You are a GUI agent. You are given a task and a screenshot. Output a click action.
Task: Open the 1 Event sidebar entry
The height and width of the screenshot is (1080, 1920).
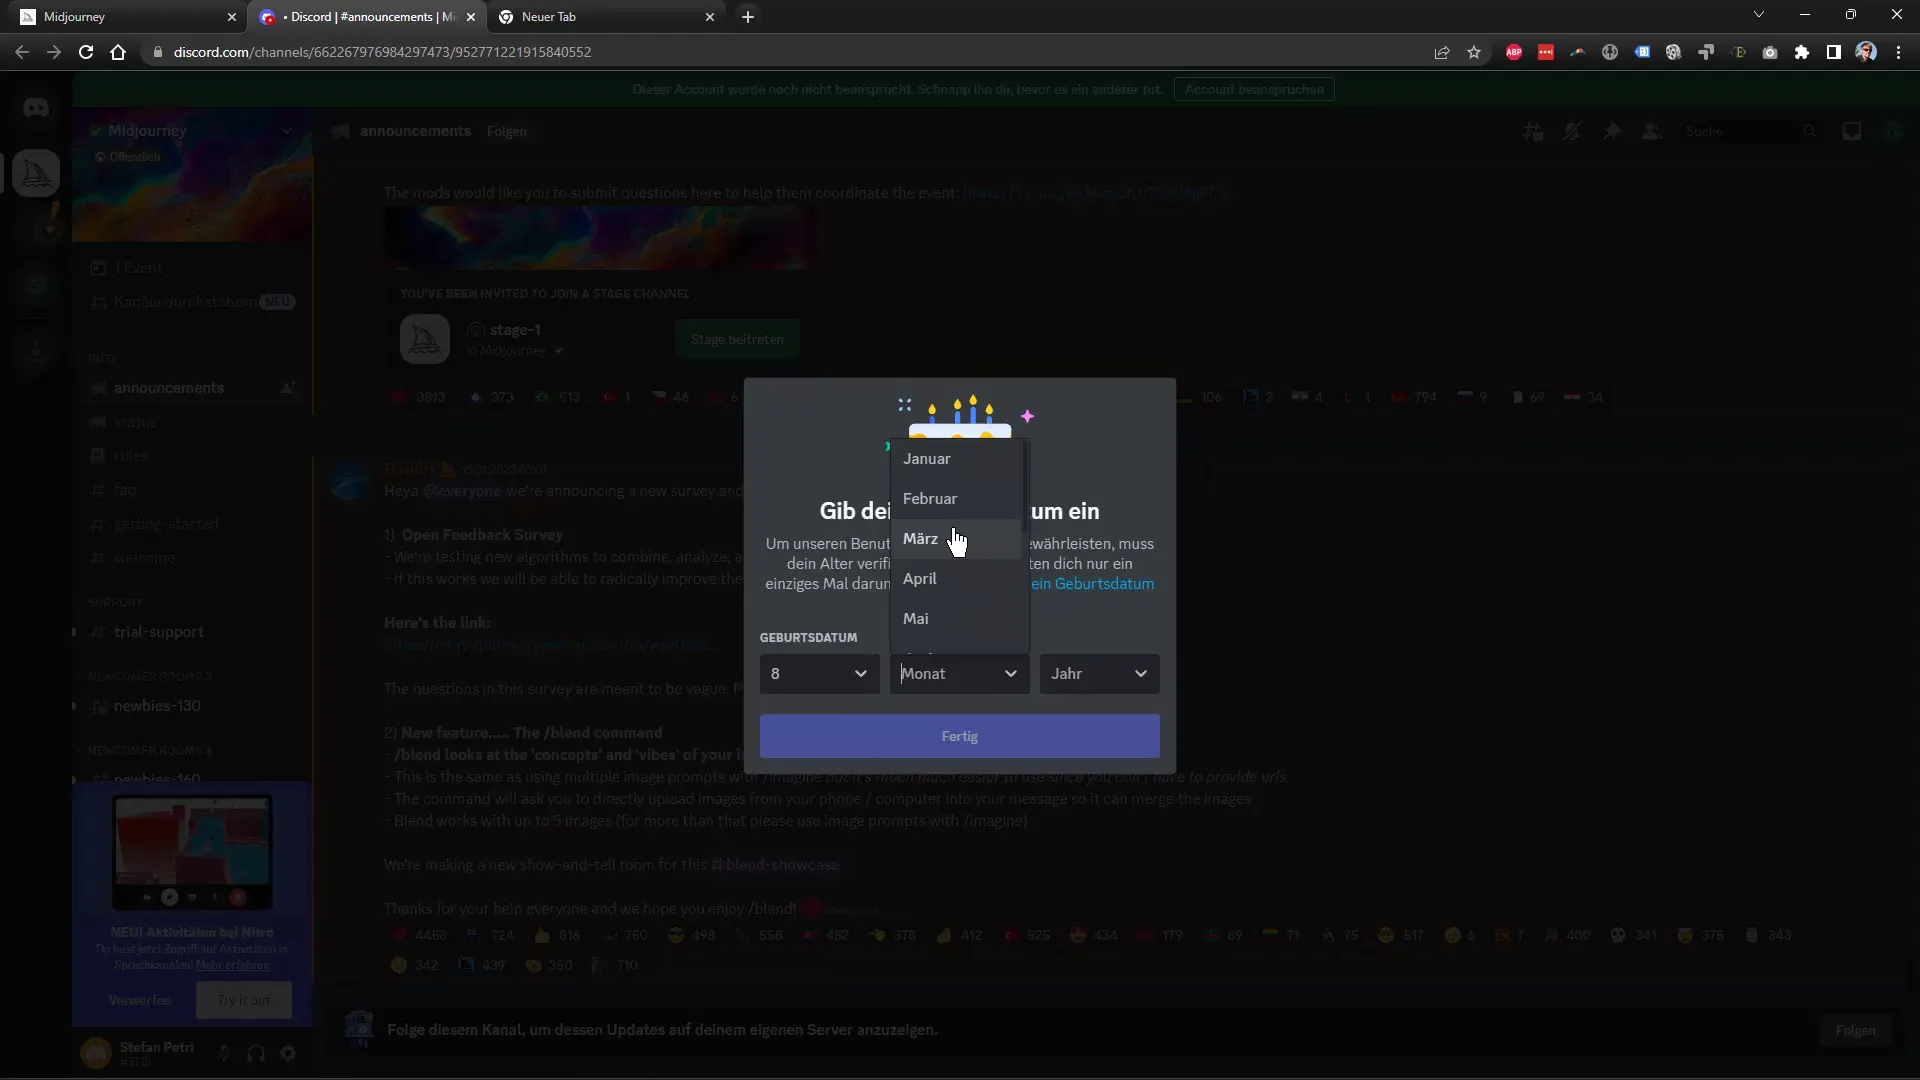192,268
